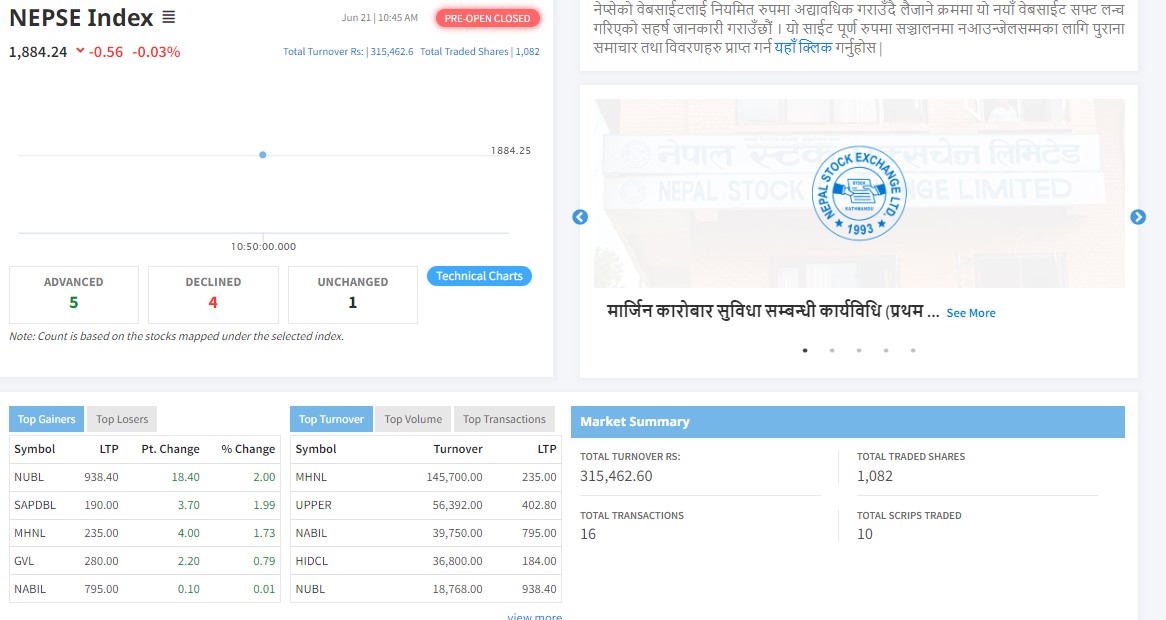Click the carousel banner image
This screenshot has width=1166, height=620.
pyautogui.click(x=859, y=193)
